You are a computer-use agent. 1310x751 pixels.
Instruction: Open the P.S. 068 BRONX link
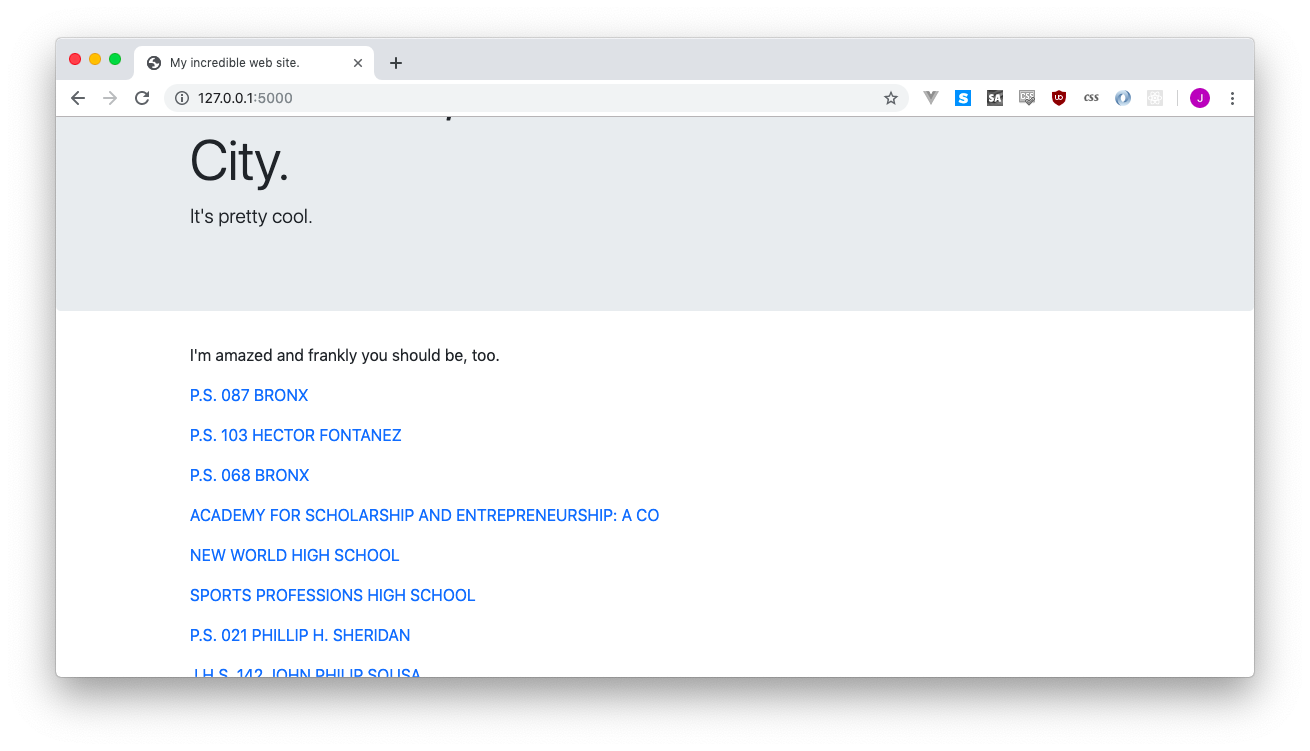click(x=250, y=475)
